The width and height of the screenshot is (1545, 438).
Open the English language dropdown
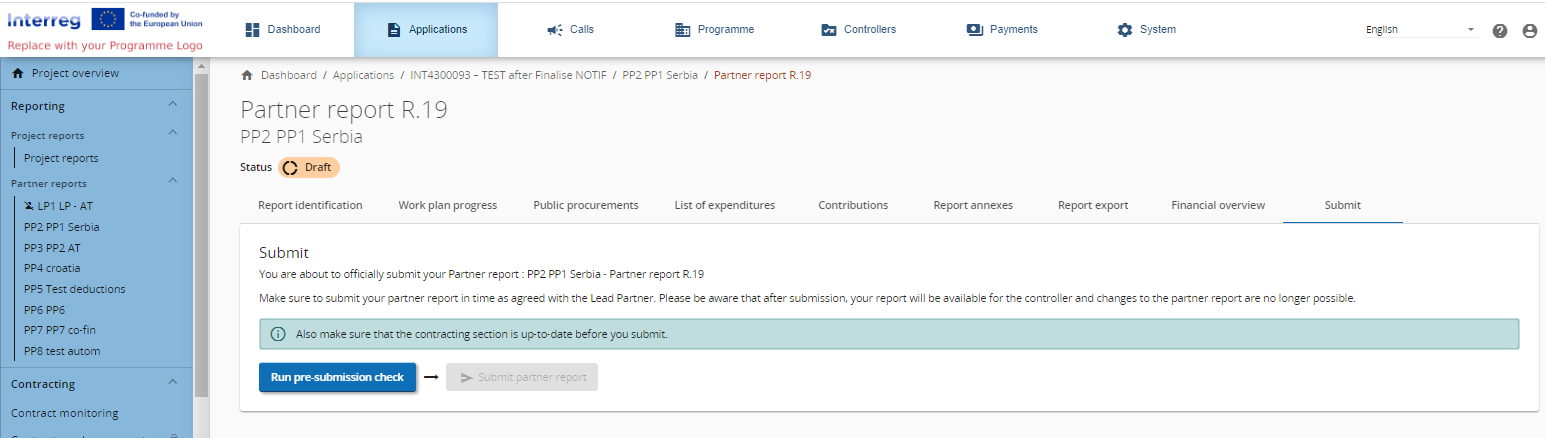pos(1420,30)
